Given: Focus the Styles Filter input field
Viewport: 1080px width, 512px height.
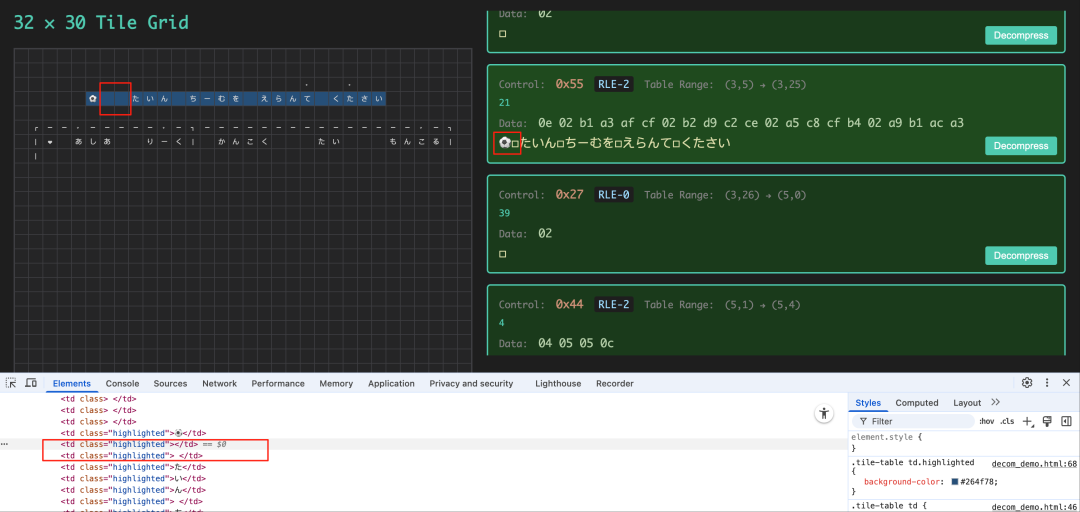Looking at the screenshot, I should pos(913,421).
